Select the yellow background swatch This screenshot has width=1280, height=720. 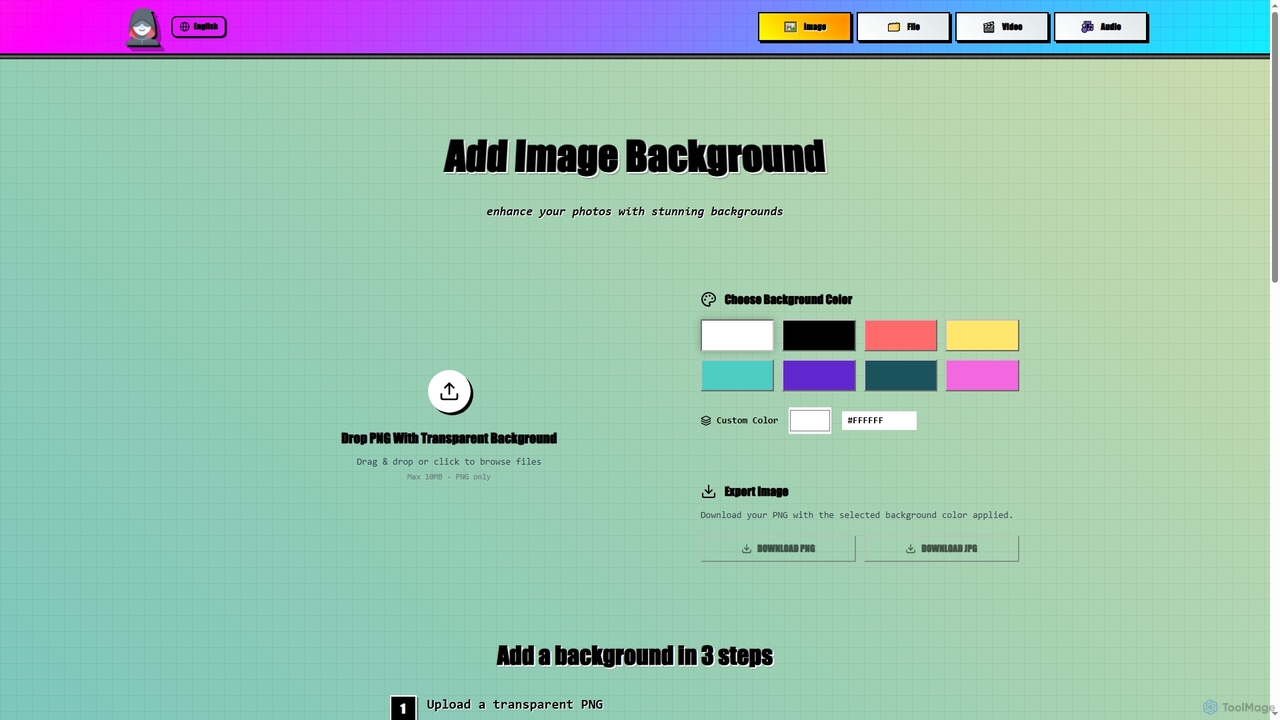982,335
